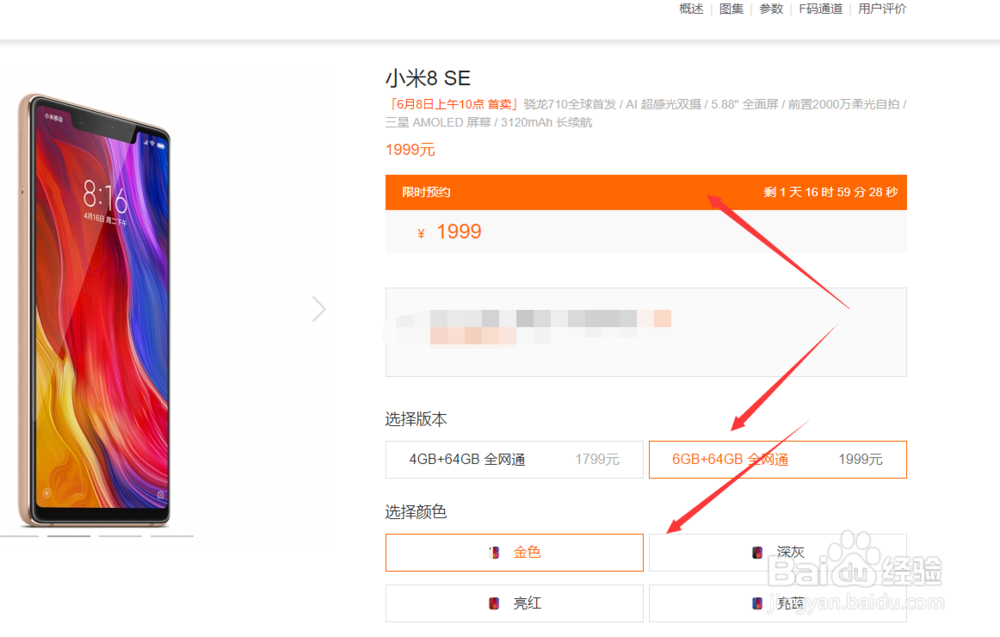This screenshot has height=637, width=1000.
Task: Select the 6GB+64GB 全网通 1999元 version
Action: [x=777, y=459]
